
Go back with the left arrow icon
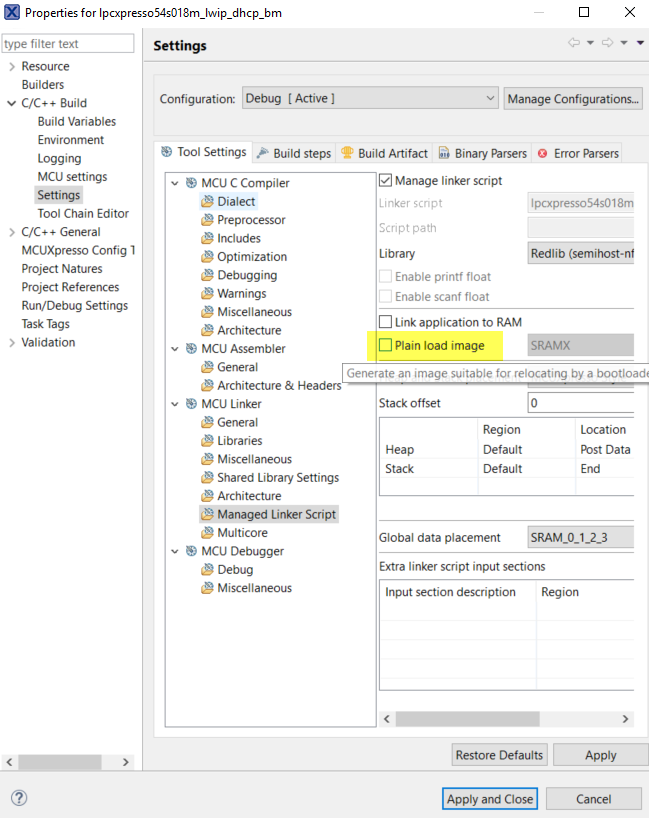click(574, 43)
